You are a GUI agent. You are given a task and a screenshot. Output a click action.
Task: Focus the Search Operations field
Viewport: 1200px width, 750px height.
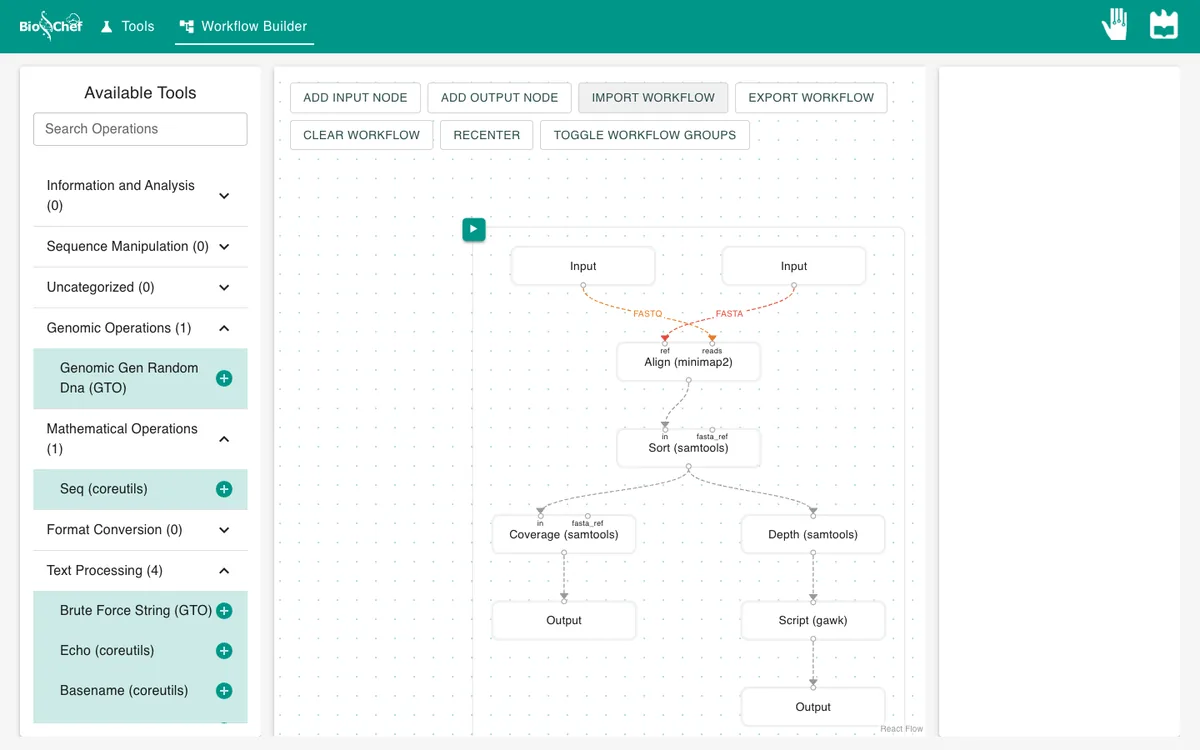(x=140, y=129)
